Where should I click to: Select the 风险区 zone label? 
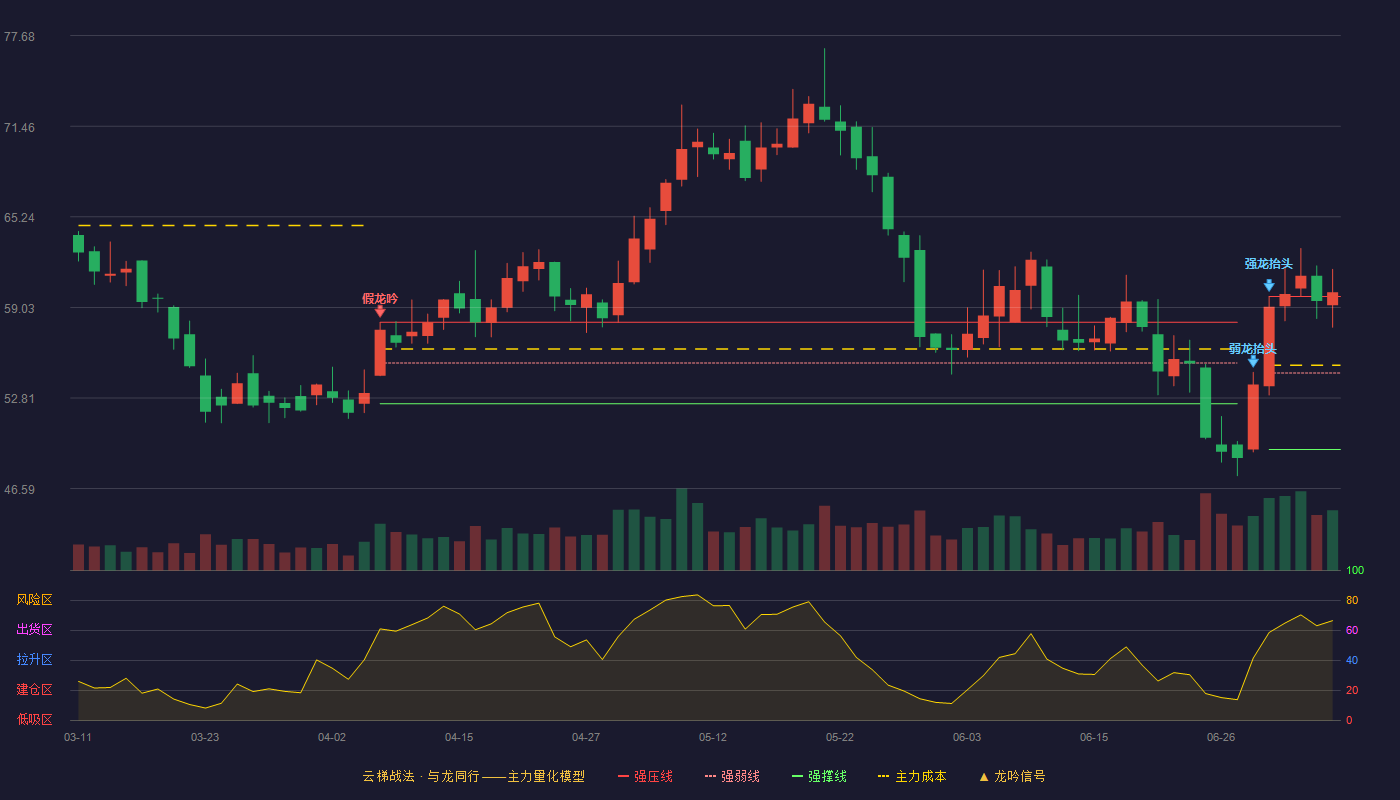pos(35,600)
